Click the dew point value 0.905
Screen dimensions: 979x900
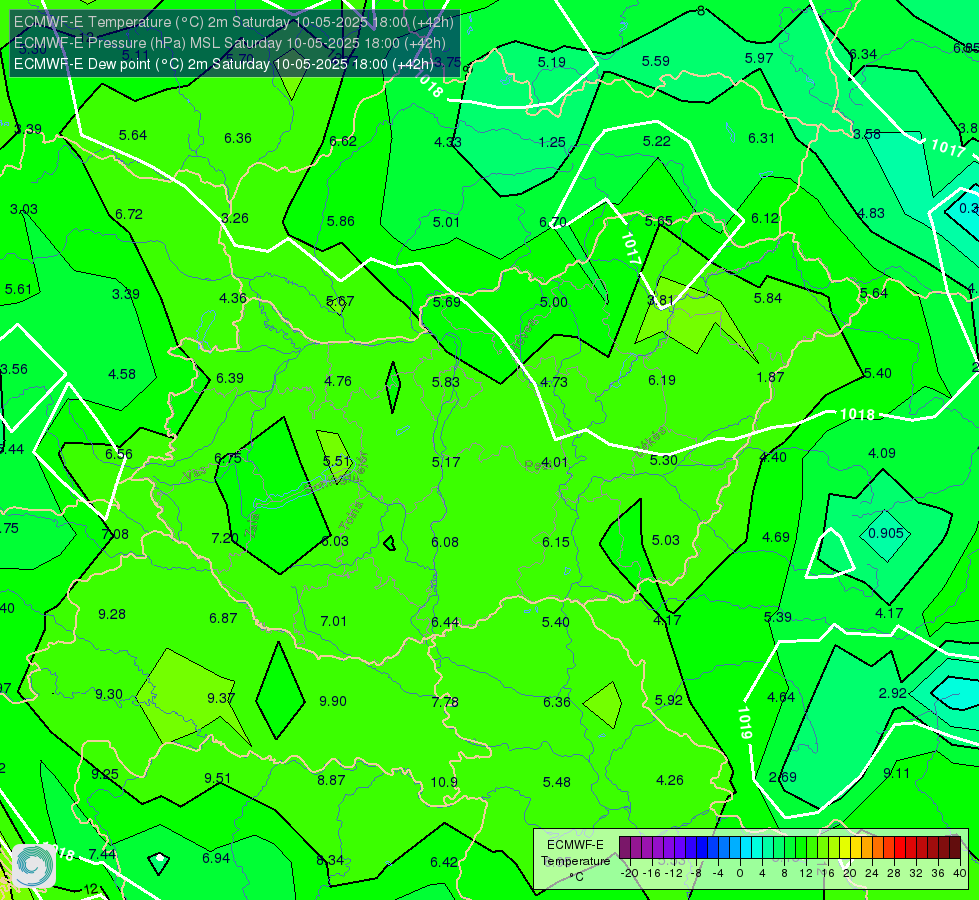(886, 533)
